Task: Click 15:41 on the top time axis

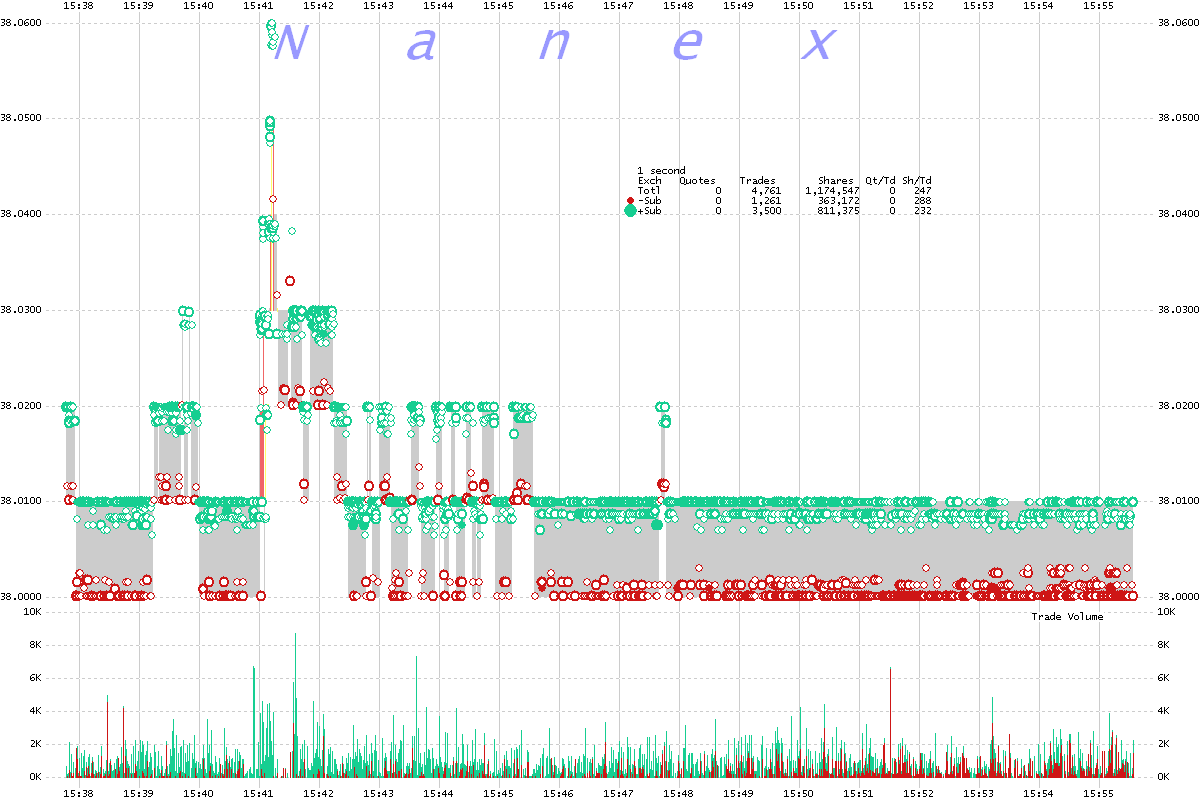Action: pyautogui.click(x=258, y=6)
